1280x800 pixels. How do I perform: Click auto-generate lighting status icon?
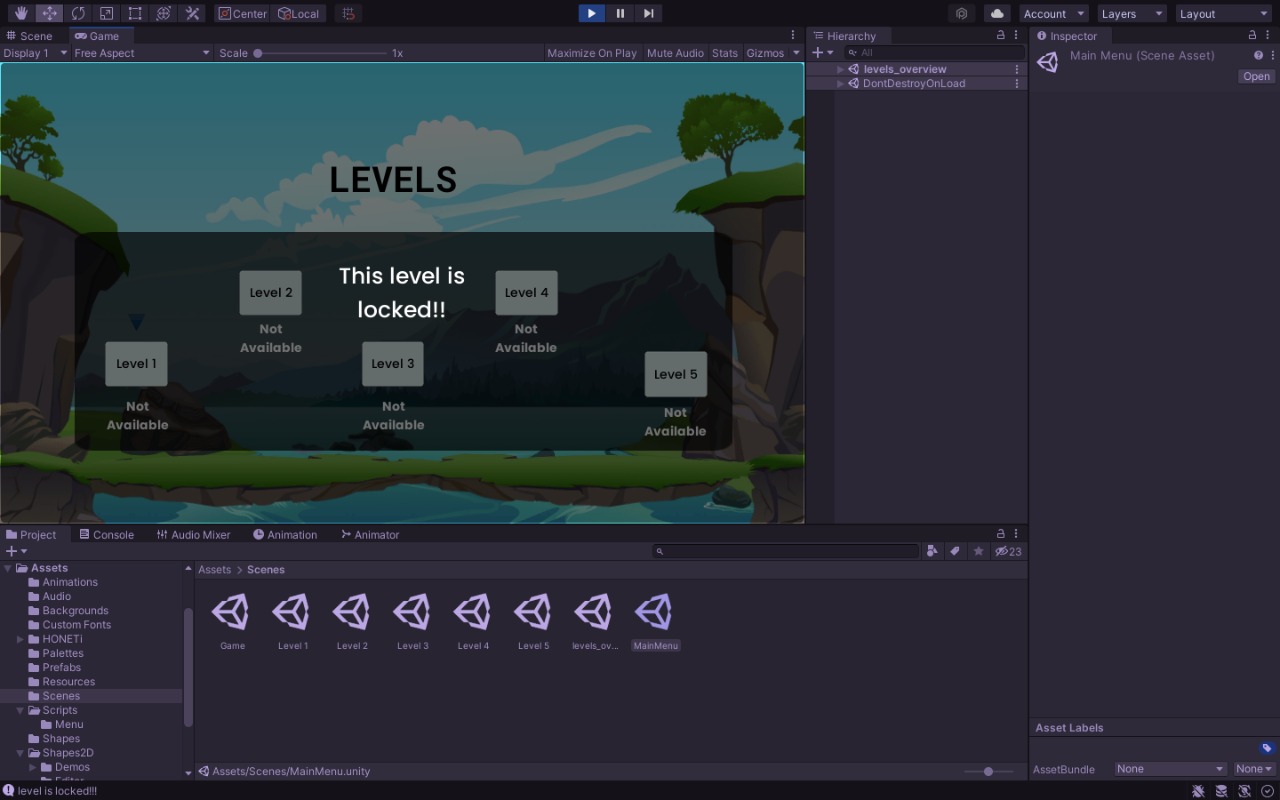(1244, 791)
